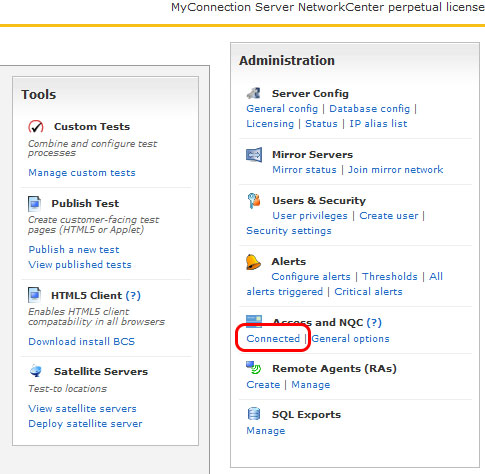Open Join mirror network
This screenshot has height=474, width=485.
click(x=396, y=170)
